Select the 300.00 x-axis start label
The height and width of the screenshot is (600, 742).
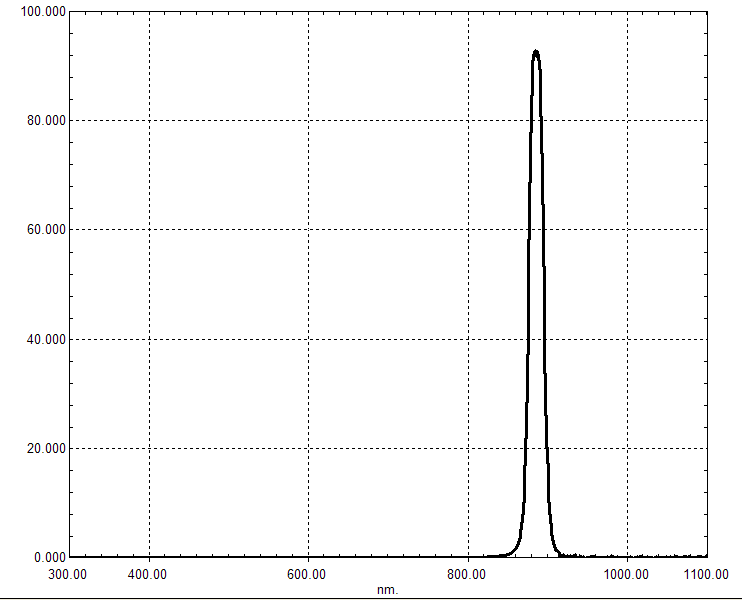68,574
